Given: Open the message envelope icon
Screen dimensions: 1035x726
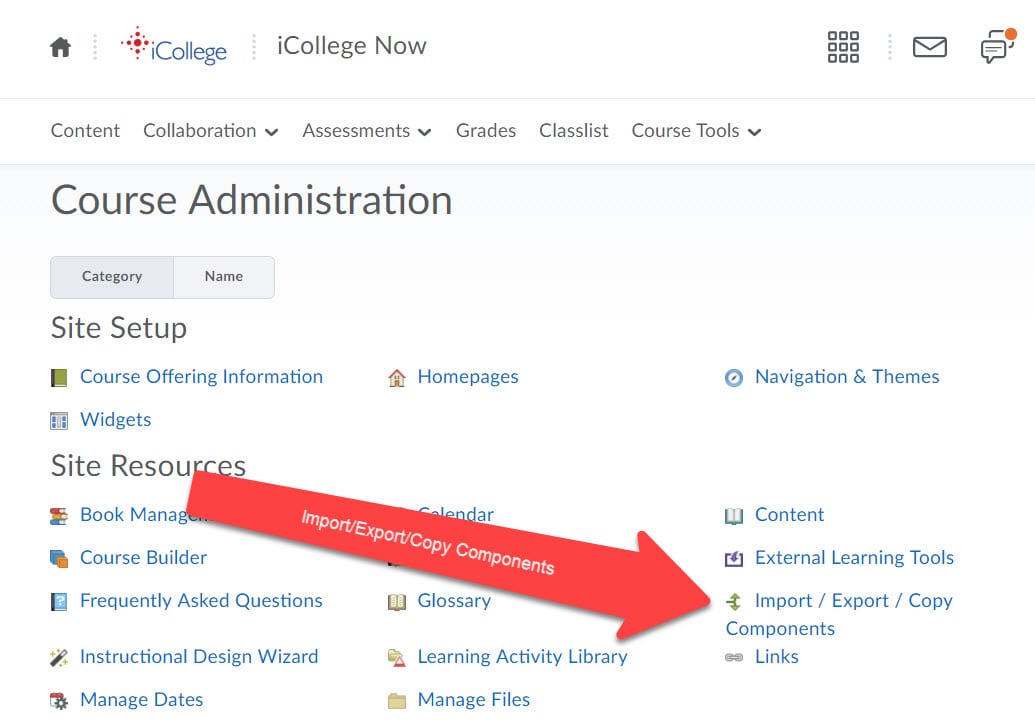Looking at the screenshot, I should [929, 47].
